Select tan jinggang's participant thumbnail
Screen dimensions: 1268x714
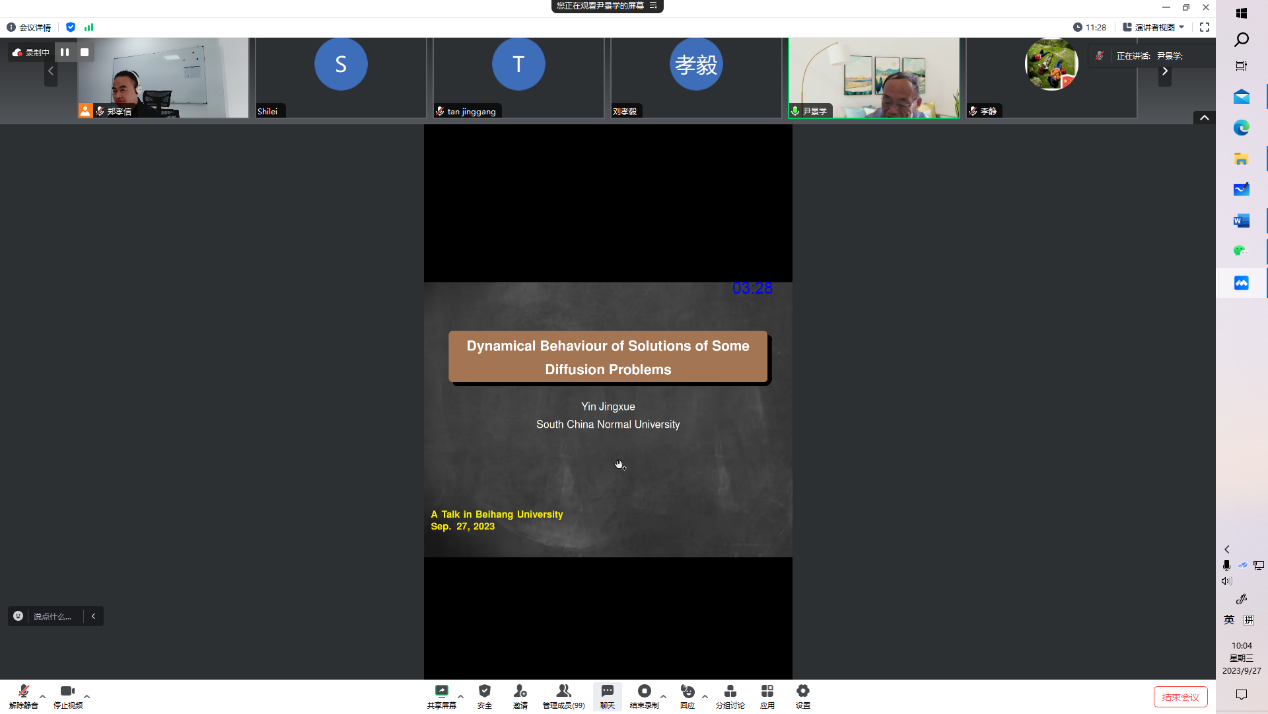coord(518,78)
